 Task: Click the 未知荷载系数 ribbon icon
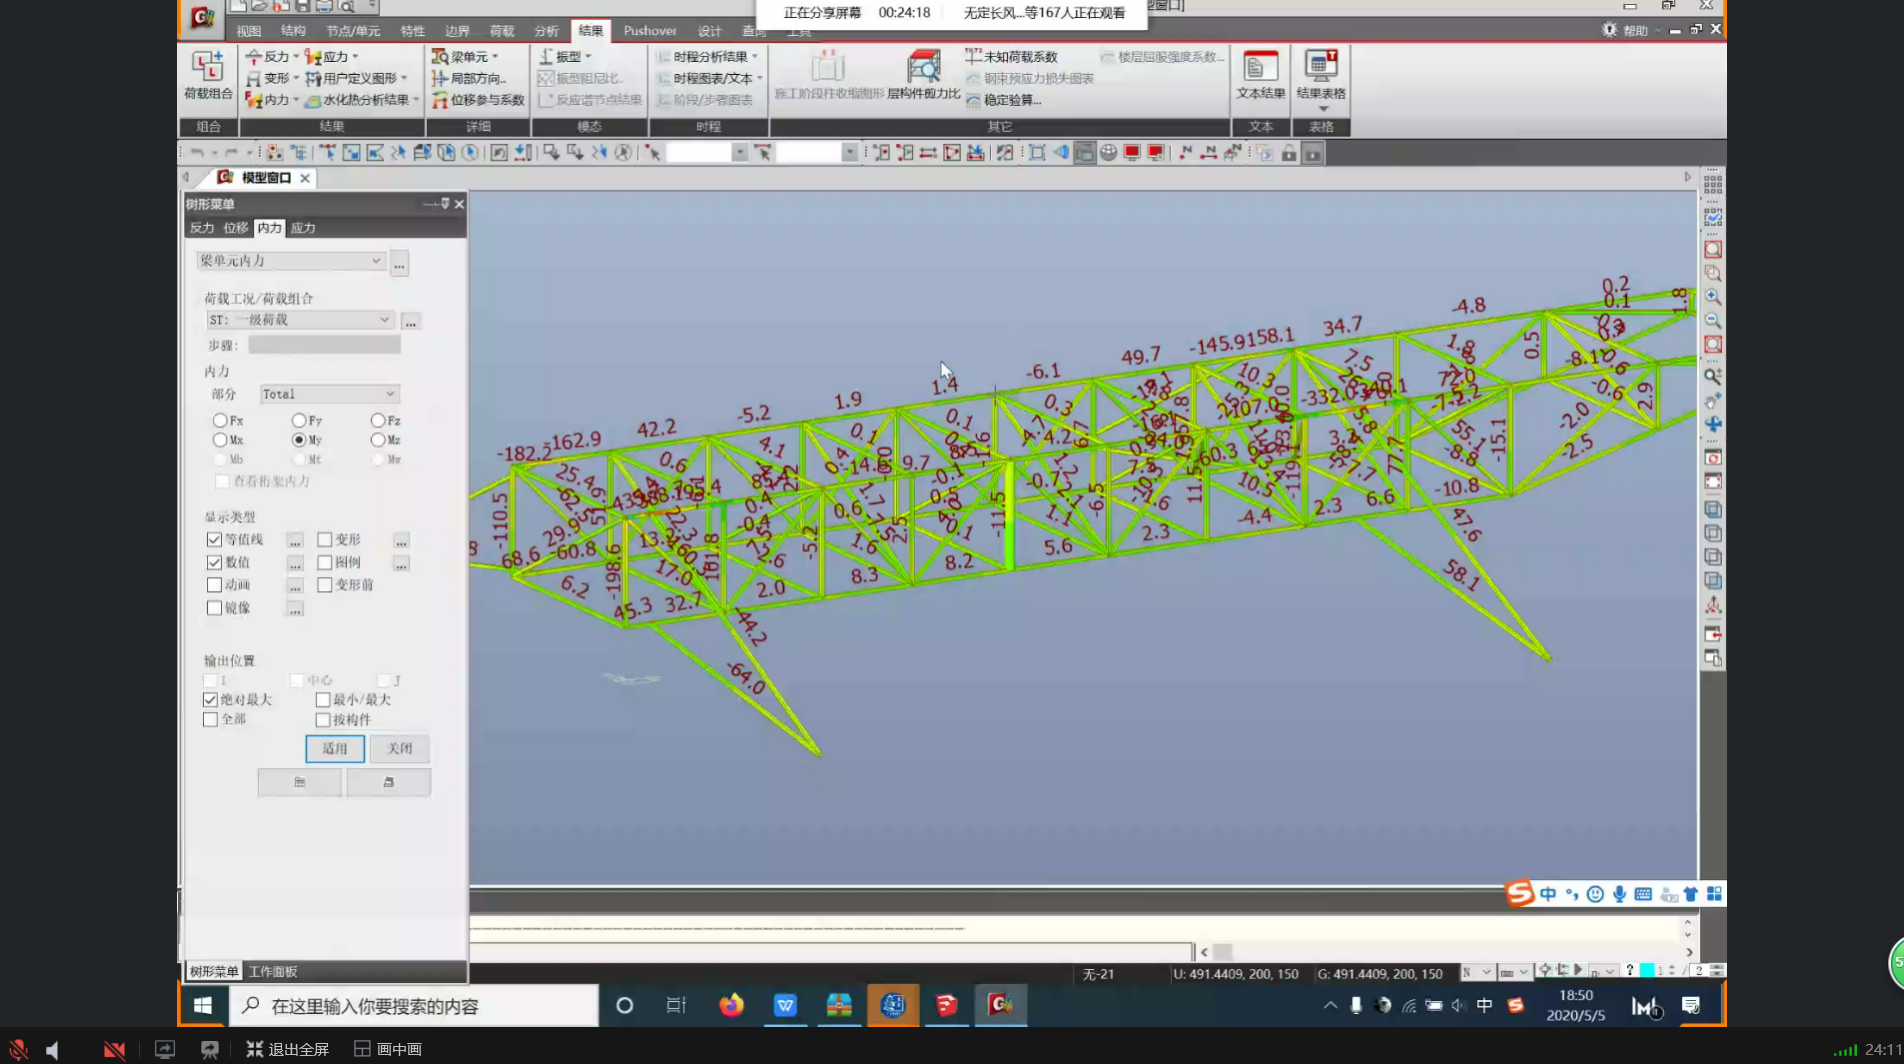click(x=973, y=57)
